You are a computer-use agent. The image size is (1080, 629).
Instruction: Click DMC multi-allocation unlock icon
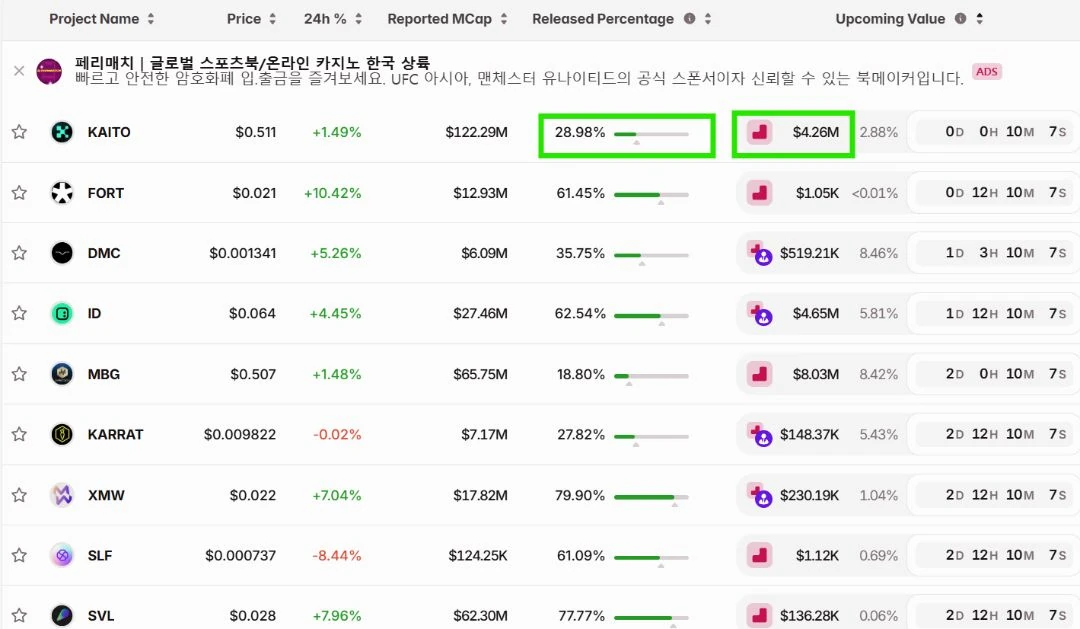[x=760, y=253]
